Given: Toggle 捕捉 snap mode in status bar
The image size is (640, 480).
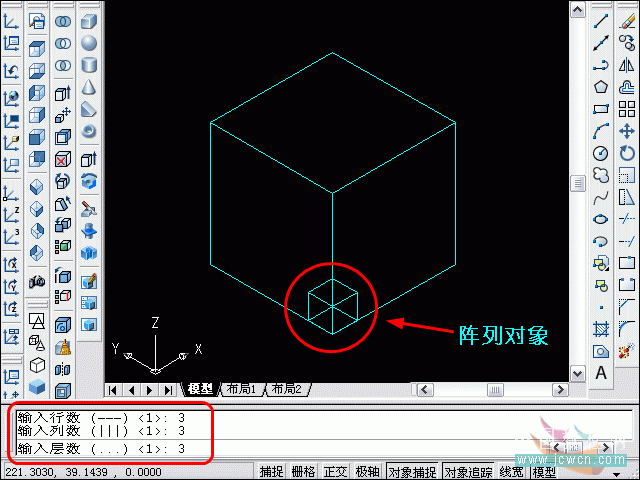Looking at the screenshot, I should click(x=272, y=472).
